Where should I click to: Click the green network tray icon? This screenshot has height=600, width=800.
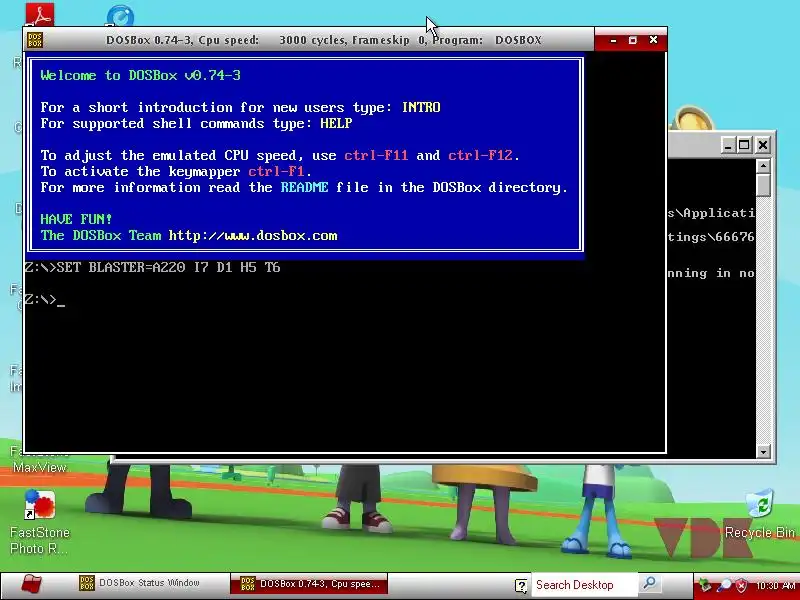pyautogui.click(x=705, y=585)
